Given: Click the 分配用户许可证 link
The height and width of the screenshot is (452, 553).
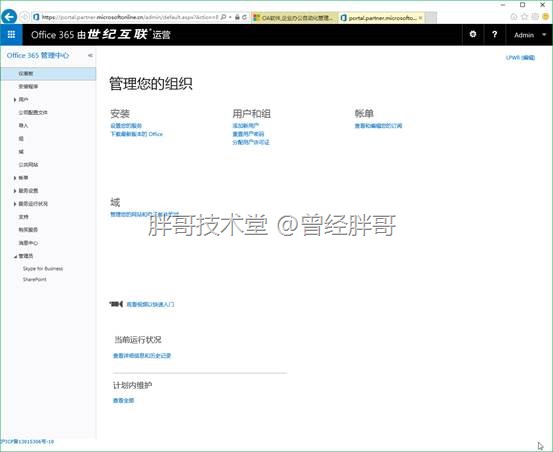Looking at the screenshot, I should point(251,142).
